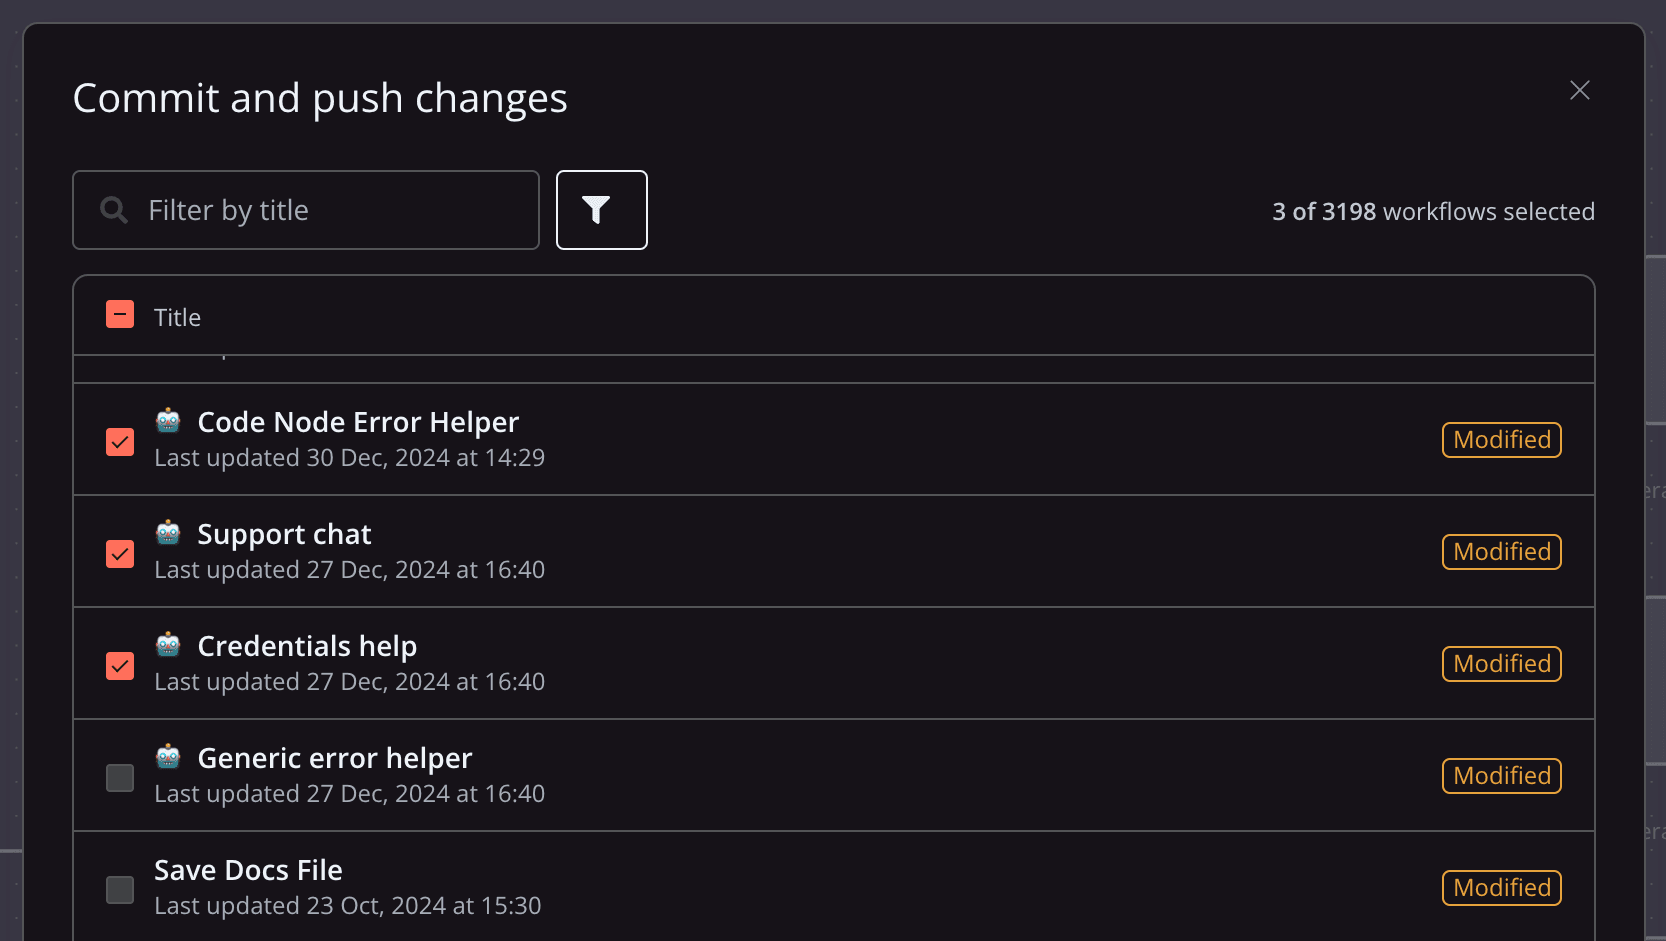Check the Save Docs File workflow
Image resolution: width=1666 pixels, height=941 pixels.
click(120, 889)
